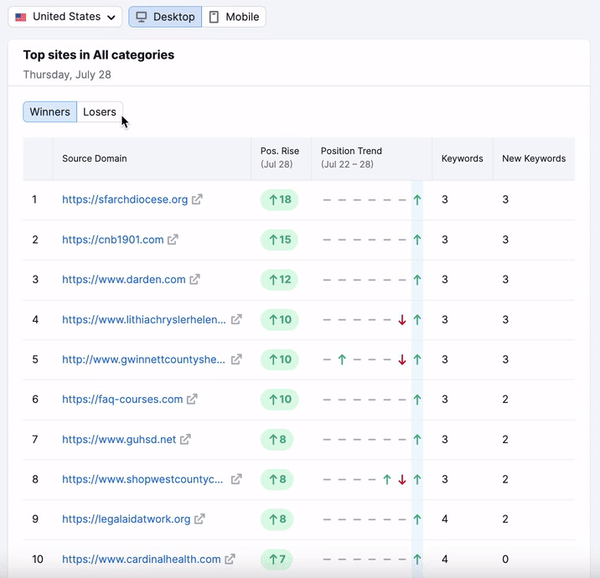Viewport: 600px width, 578px height.
Task: Click the mobile phone icon
Action: point(214,17)
